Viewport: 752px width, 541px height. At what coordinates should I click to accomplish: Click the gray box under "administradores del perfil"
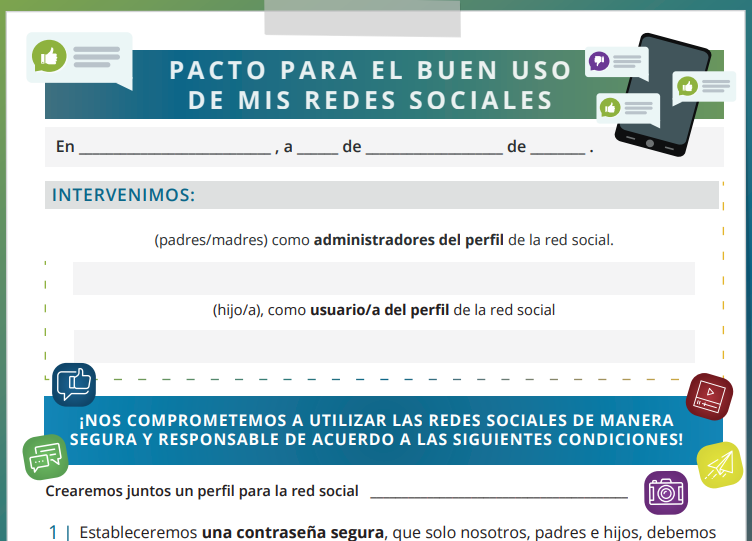tap(384, 278)
